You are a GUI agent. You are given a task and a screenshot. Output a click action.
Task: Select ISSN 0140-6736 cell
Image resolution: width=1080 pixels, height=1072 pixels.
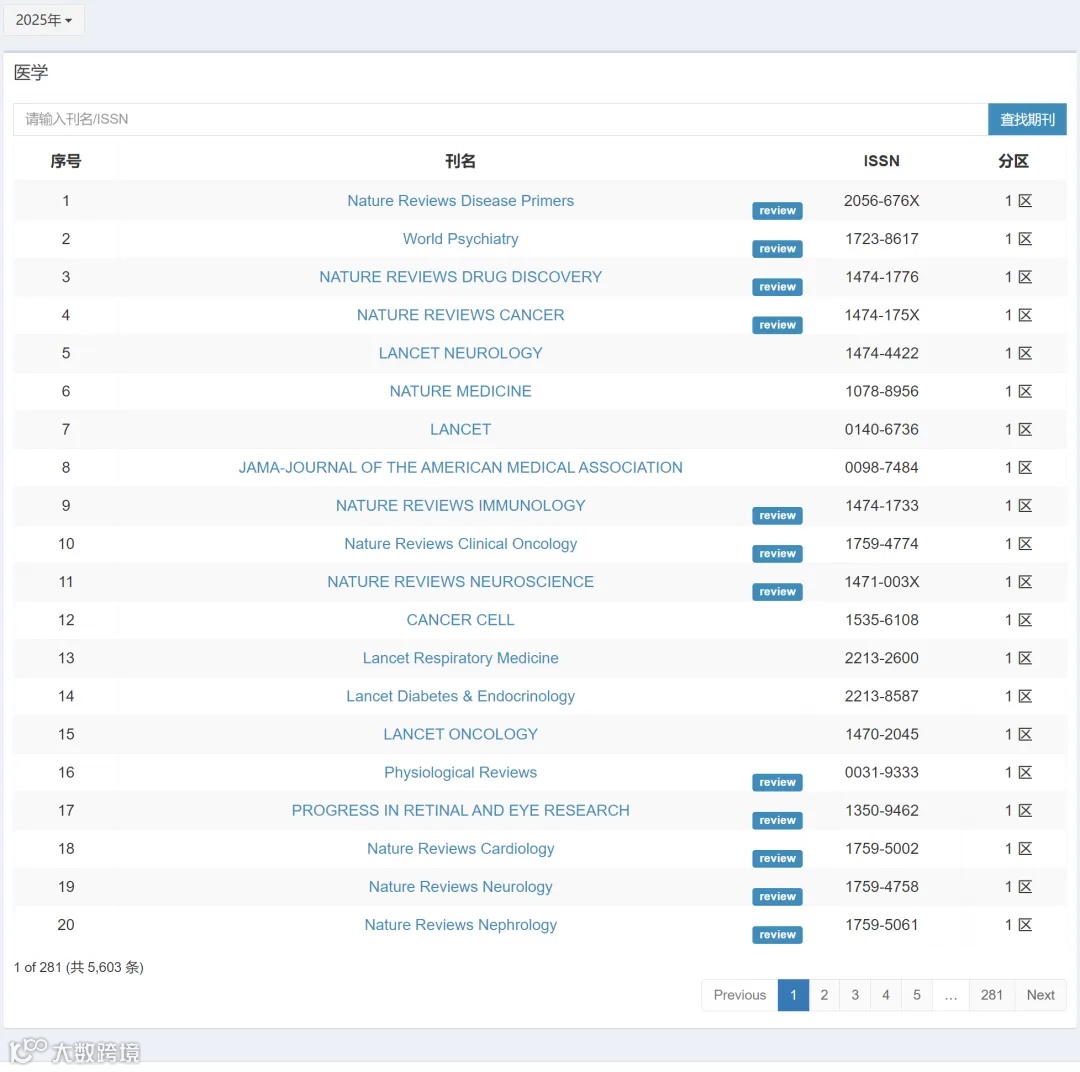pos(882,429)
